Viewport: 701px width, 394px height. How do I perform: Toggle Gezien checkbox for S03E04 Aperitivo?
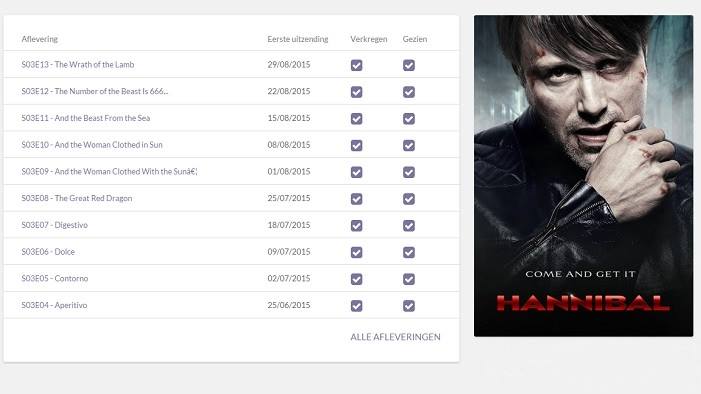pyautogui.click(x=409, y=306)
